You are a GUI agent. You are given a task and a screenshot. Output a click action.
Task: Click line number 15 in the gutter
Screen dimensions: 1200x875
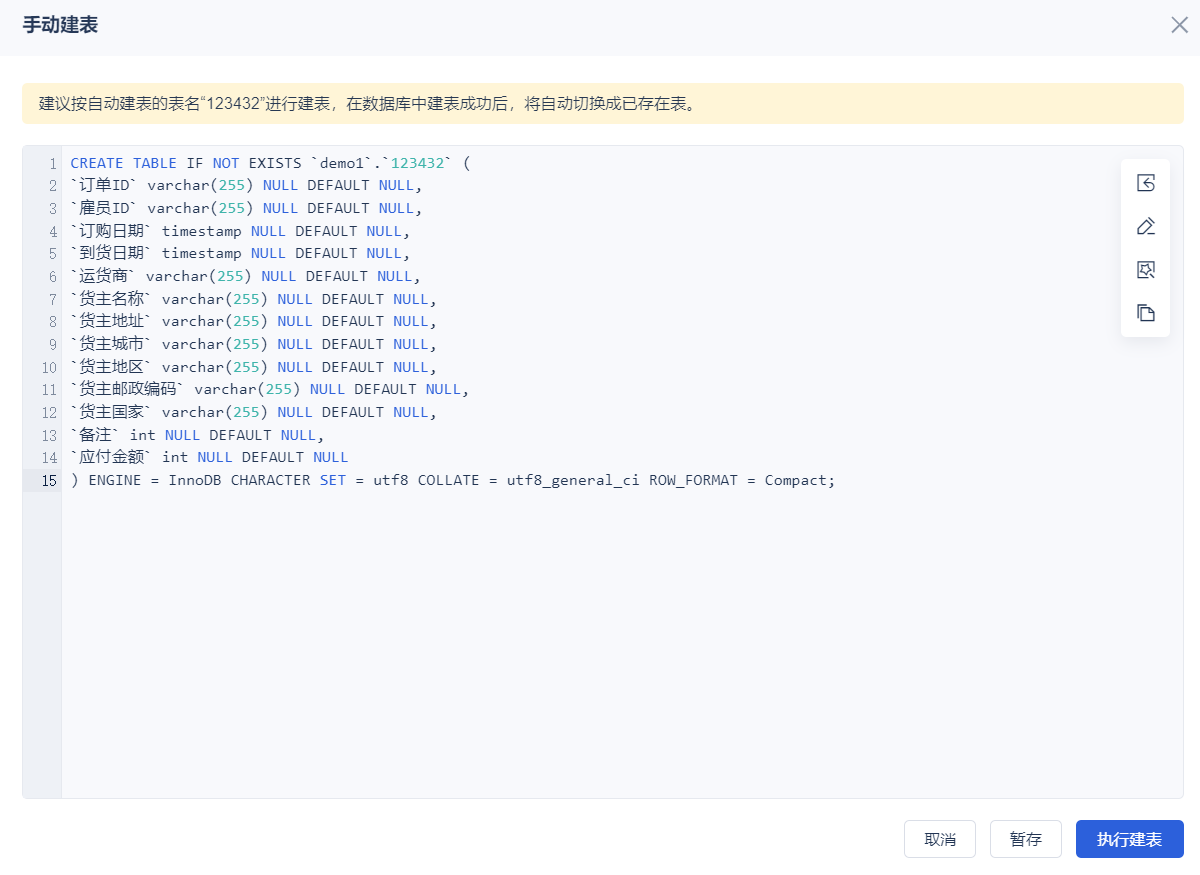click(48, 480)
